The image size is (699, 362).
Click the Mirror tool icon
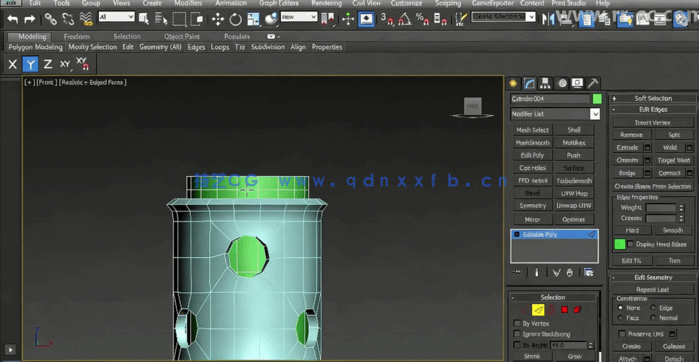548,19
